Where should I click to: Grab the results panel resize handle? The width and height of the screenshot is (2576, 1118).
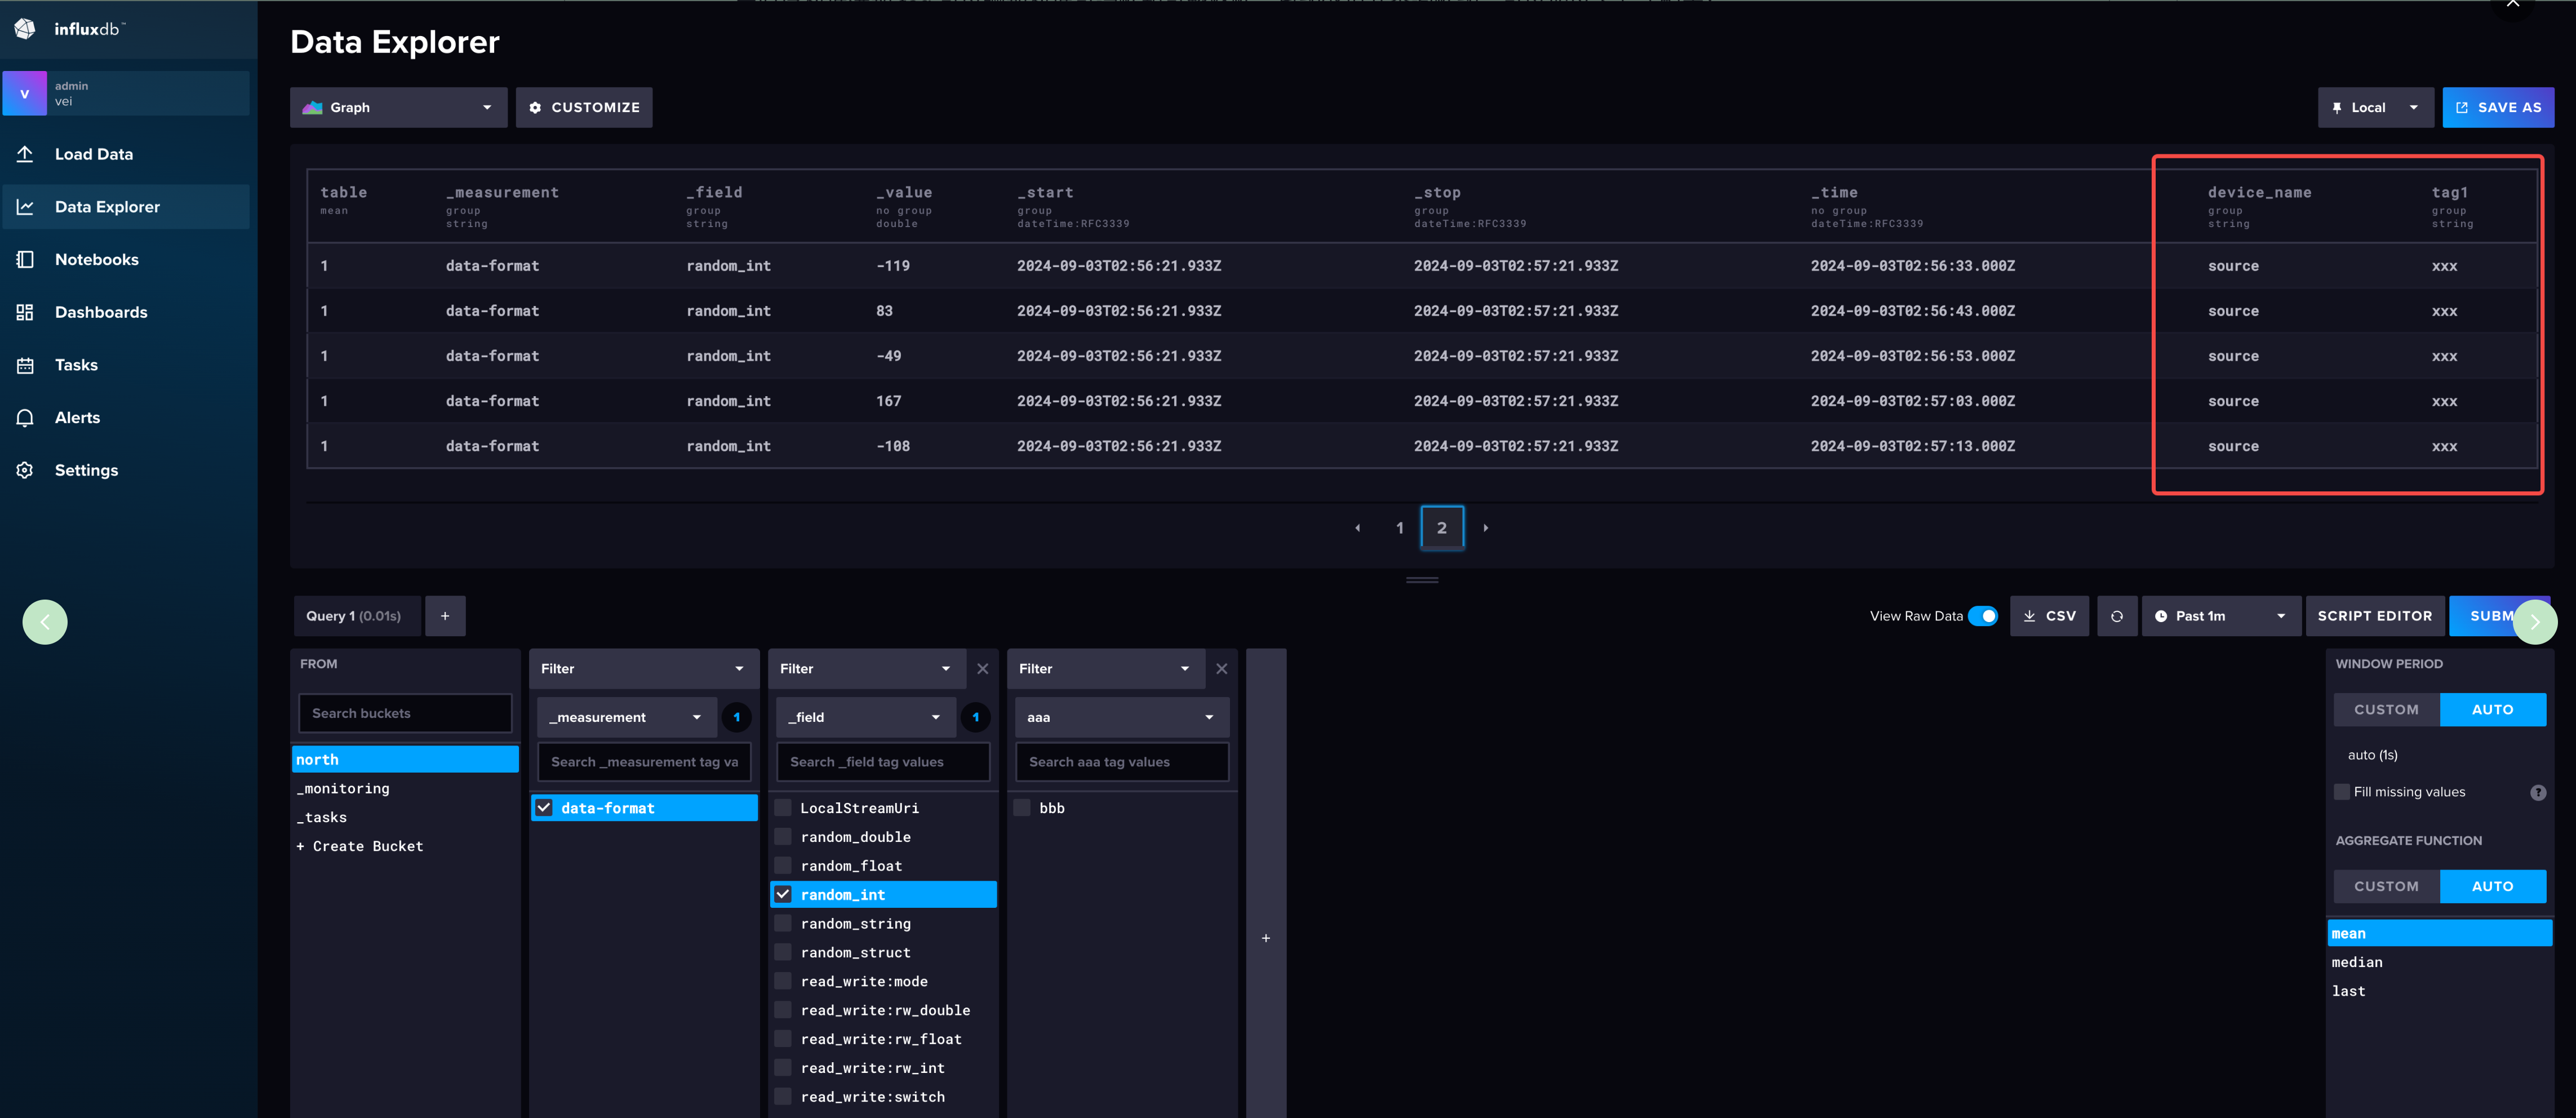point(1422,580)
